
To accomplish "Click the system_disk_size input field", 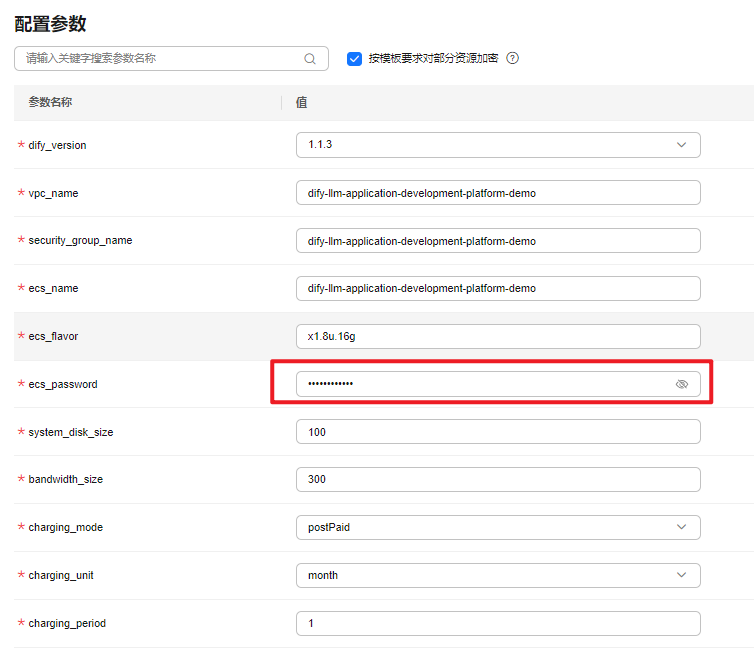I will tap(498, 432).
